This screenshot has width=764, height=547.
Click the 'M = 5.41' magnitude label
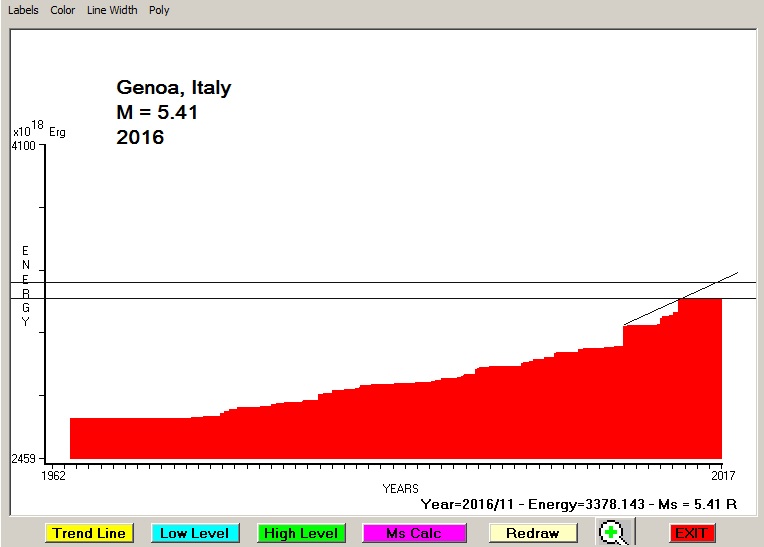tap(157, 113)
